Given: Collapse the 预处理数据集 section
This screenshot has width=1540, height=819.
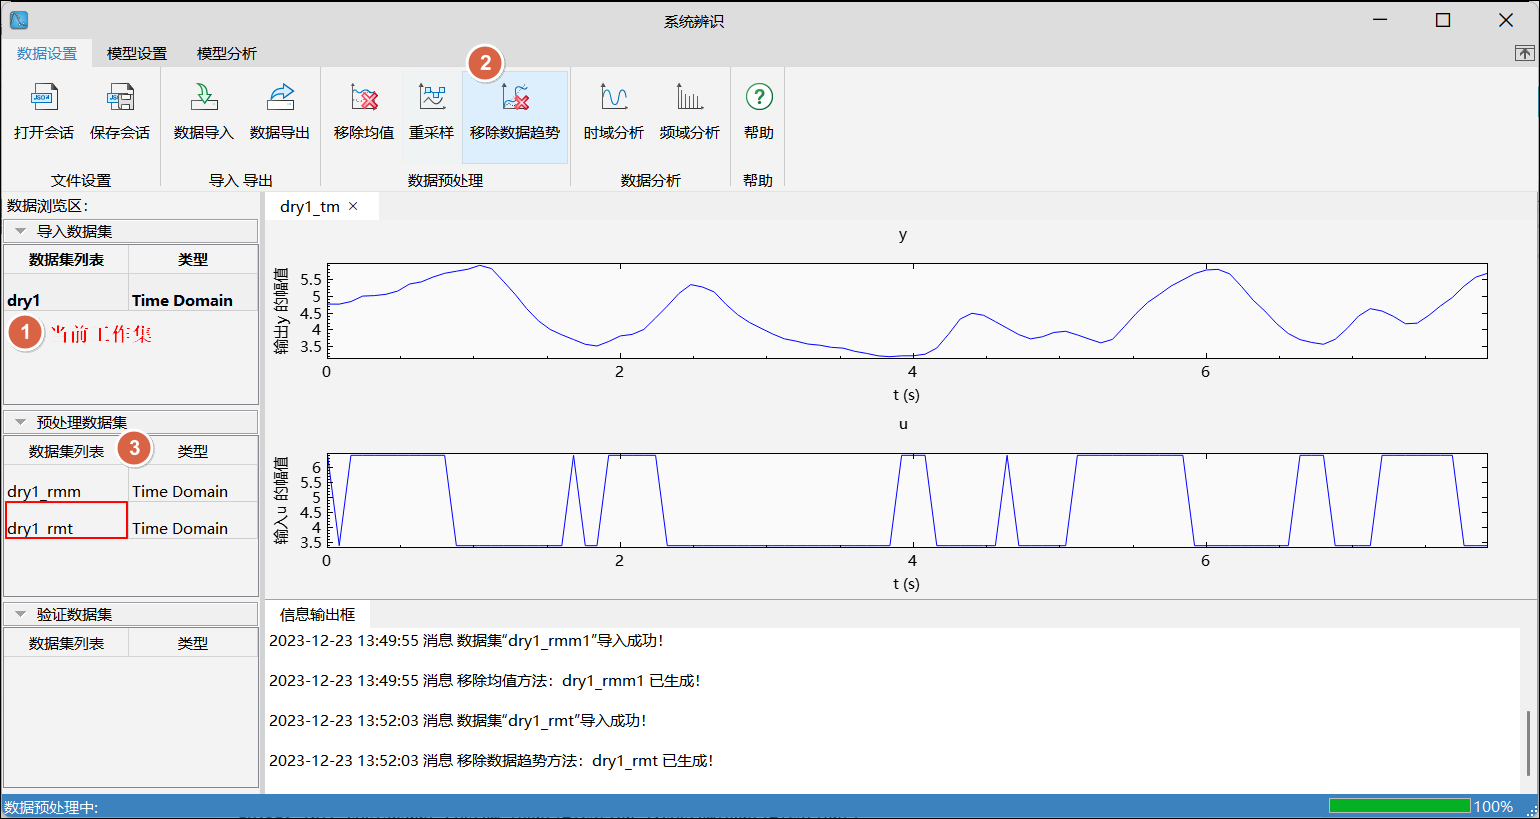Looking at the screenshot, I should point(20,422).
